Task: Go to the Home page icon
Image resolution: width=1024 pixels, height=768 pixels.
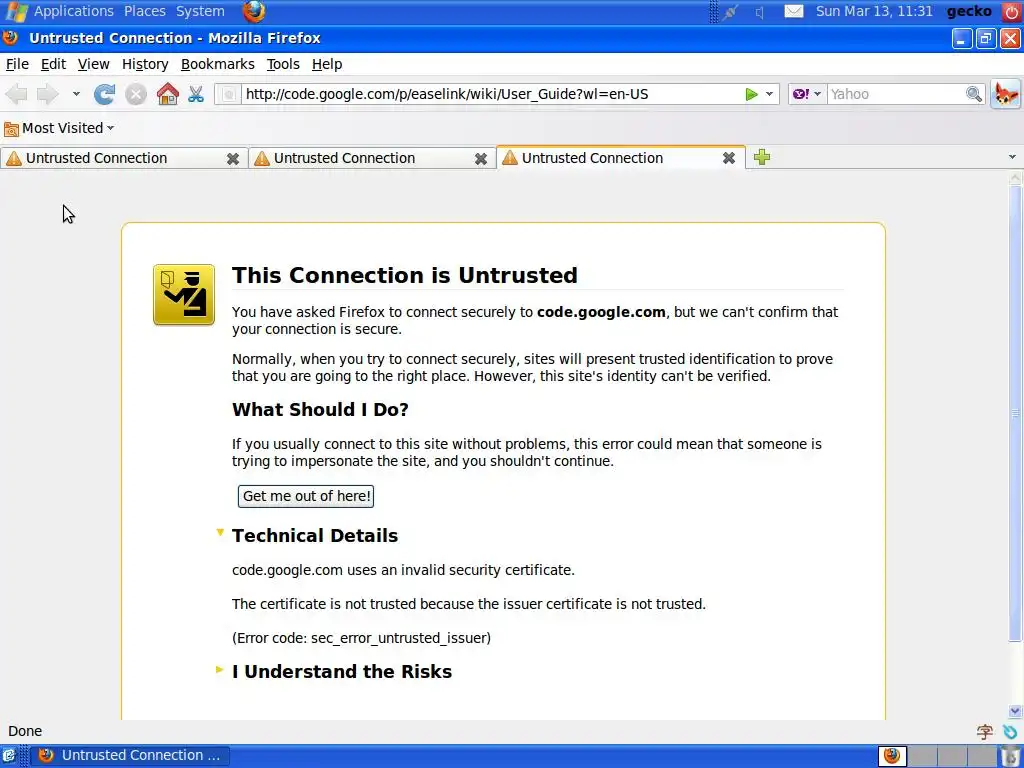Action: click(x=168, y=94)
